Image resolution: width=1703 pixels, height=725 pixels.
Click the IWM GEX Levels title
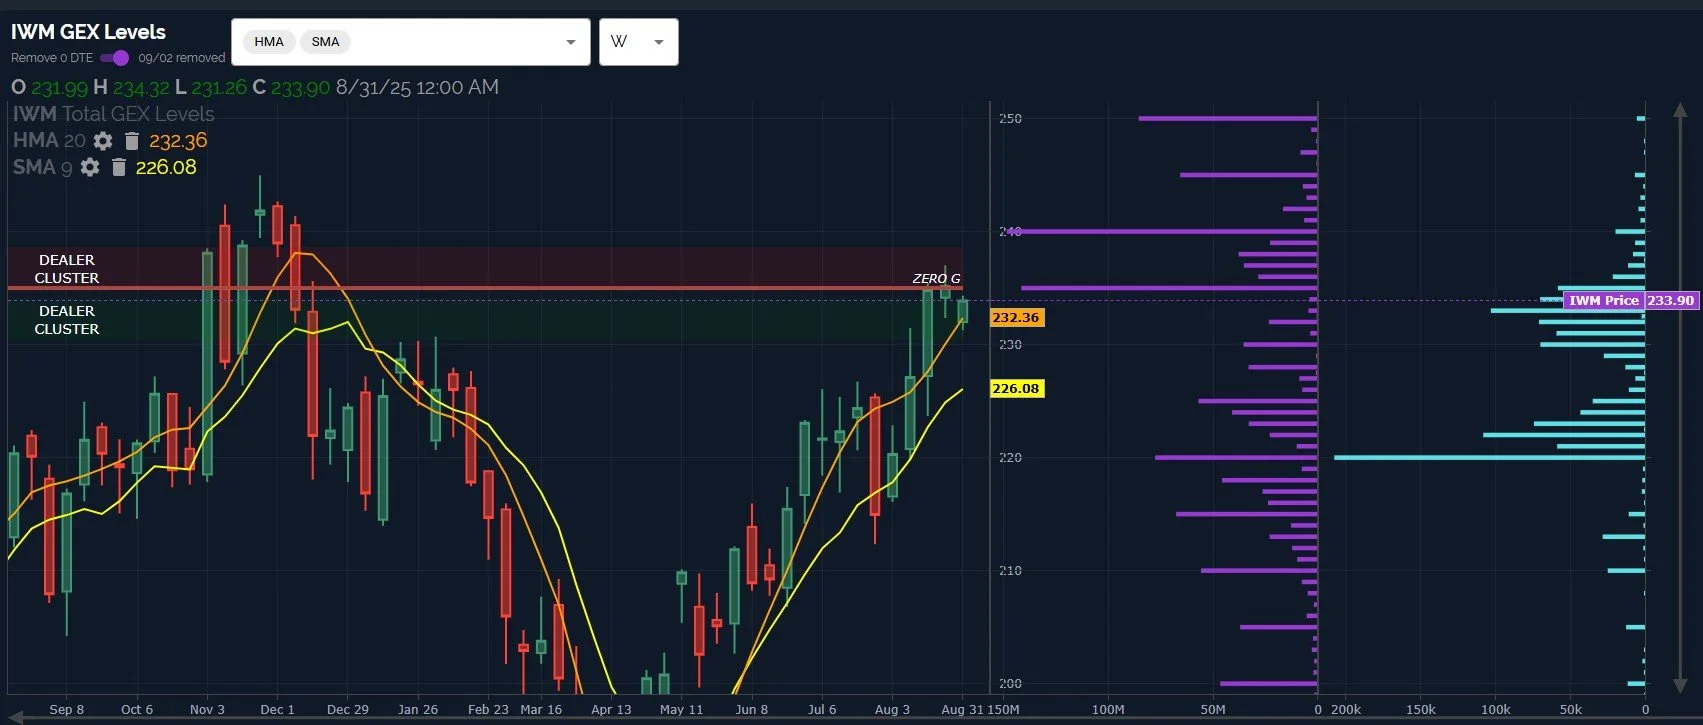tap(88, 32)
